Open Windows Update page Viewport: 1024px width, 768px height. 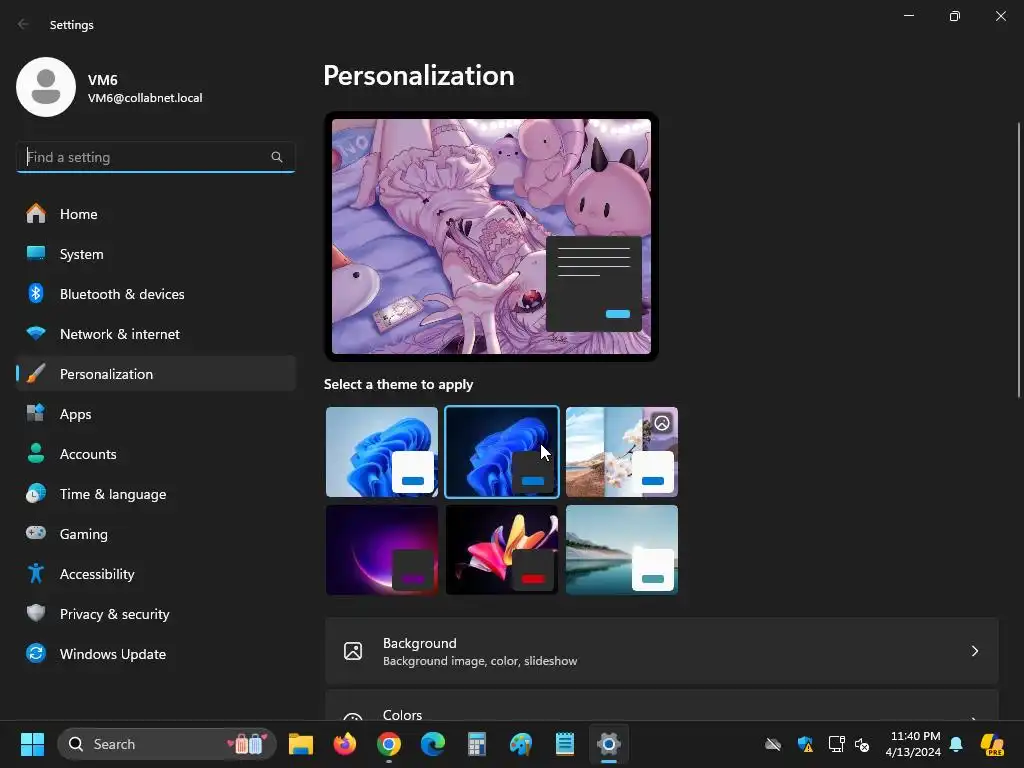click(x=155, y=653)
